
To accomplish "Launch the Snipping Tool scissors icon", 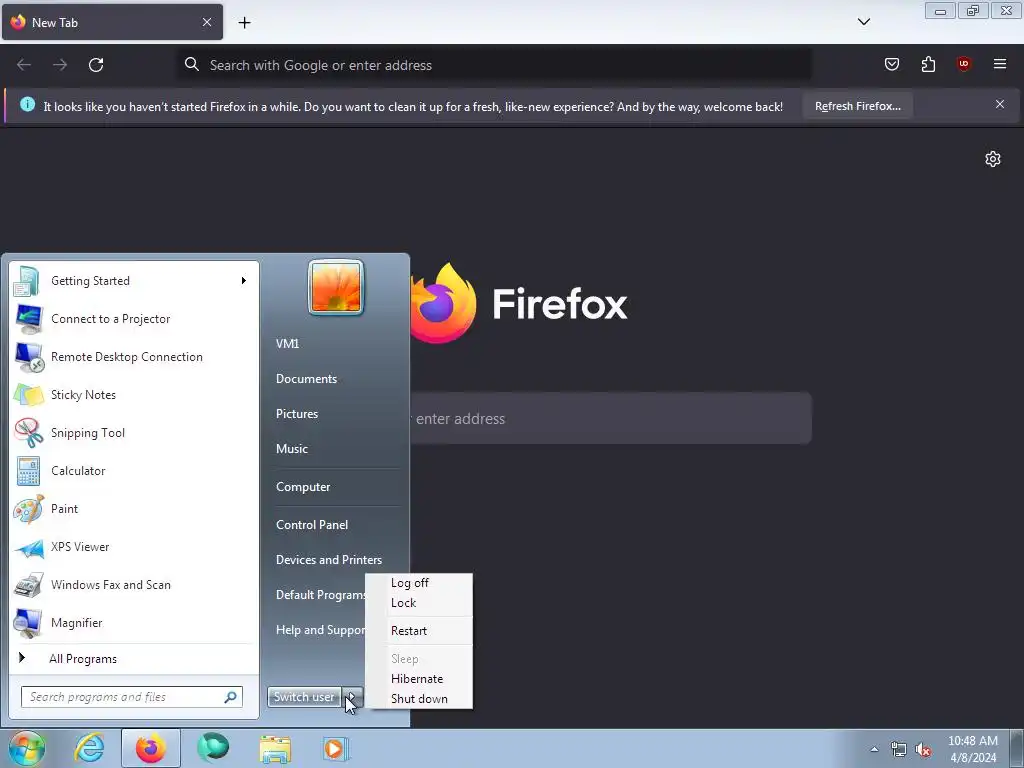I will click(x=28, y=433).
